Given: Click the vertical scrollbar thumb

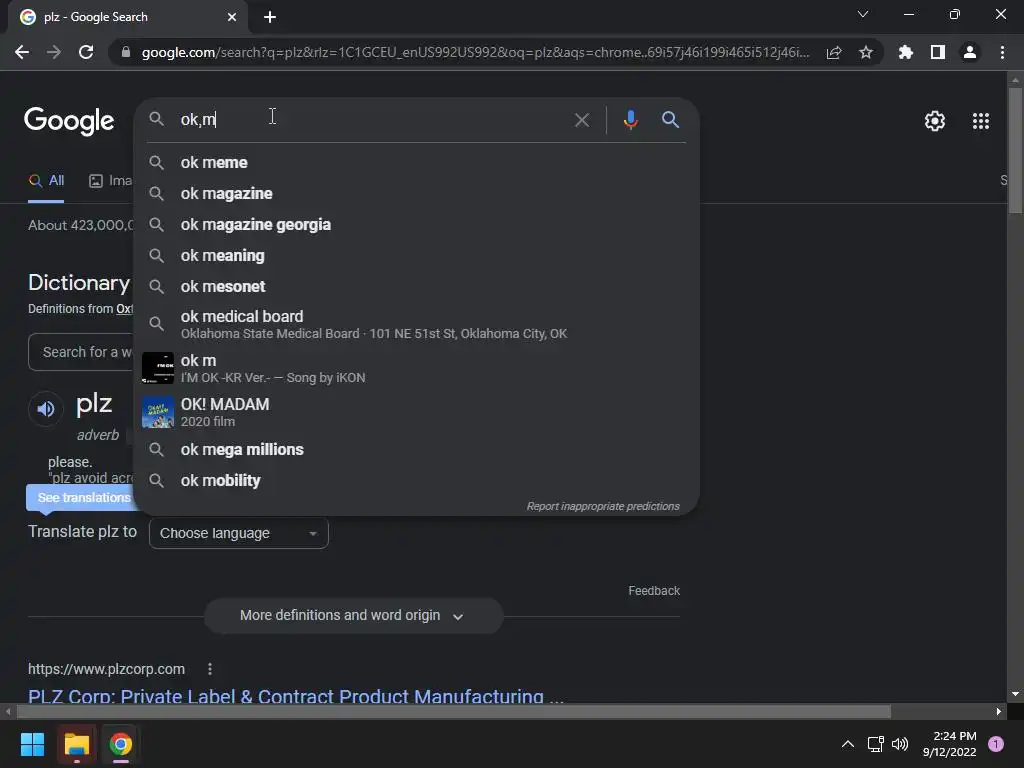Looking at the screenshot, I should (1015, 150).
